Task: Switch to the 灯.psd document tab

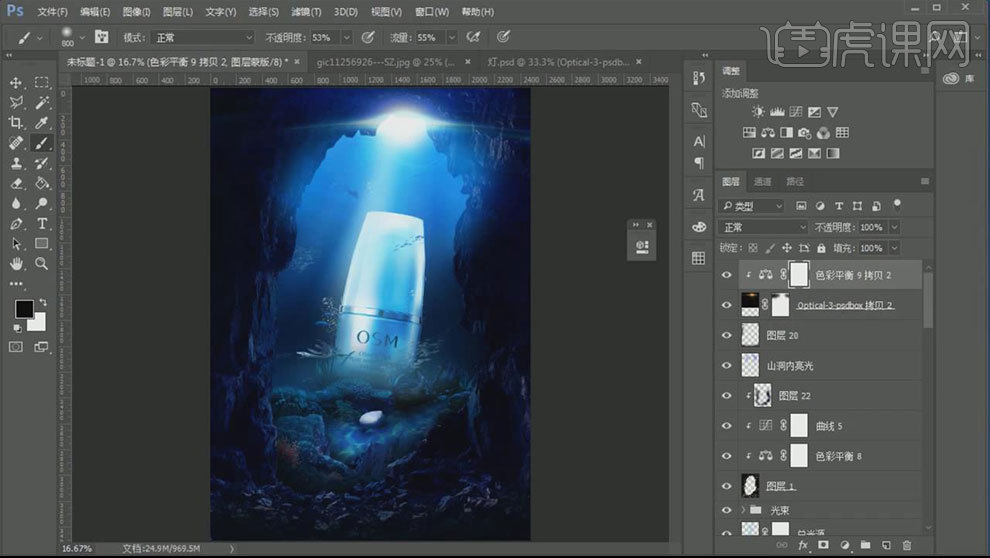Action: click(546, 62)
